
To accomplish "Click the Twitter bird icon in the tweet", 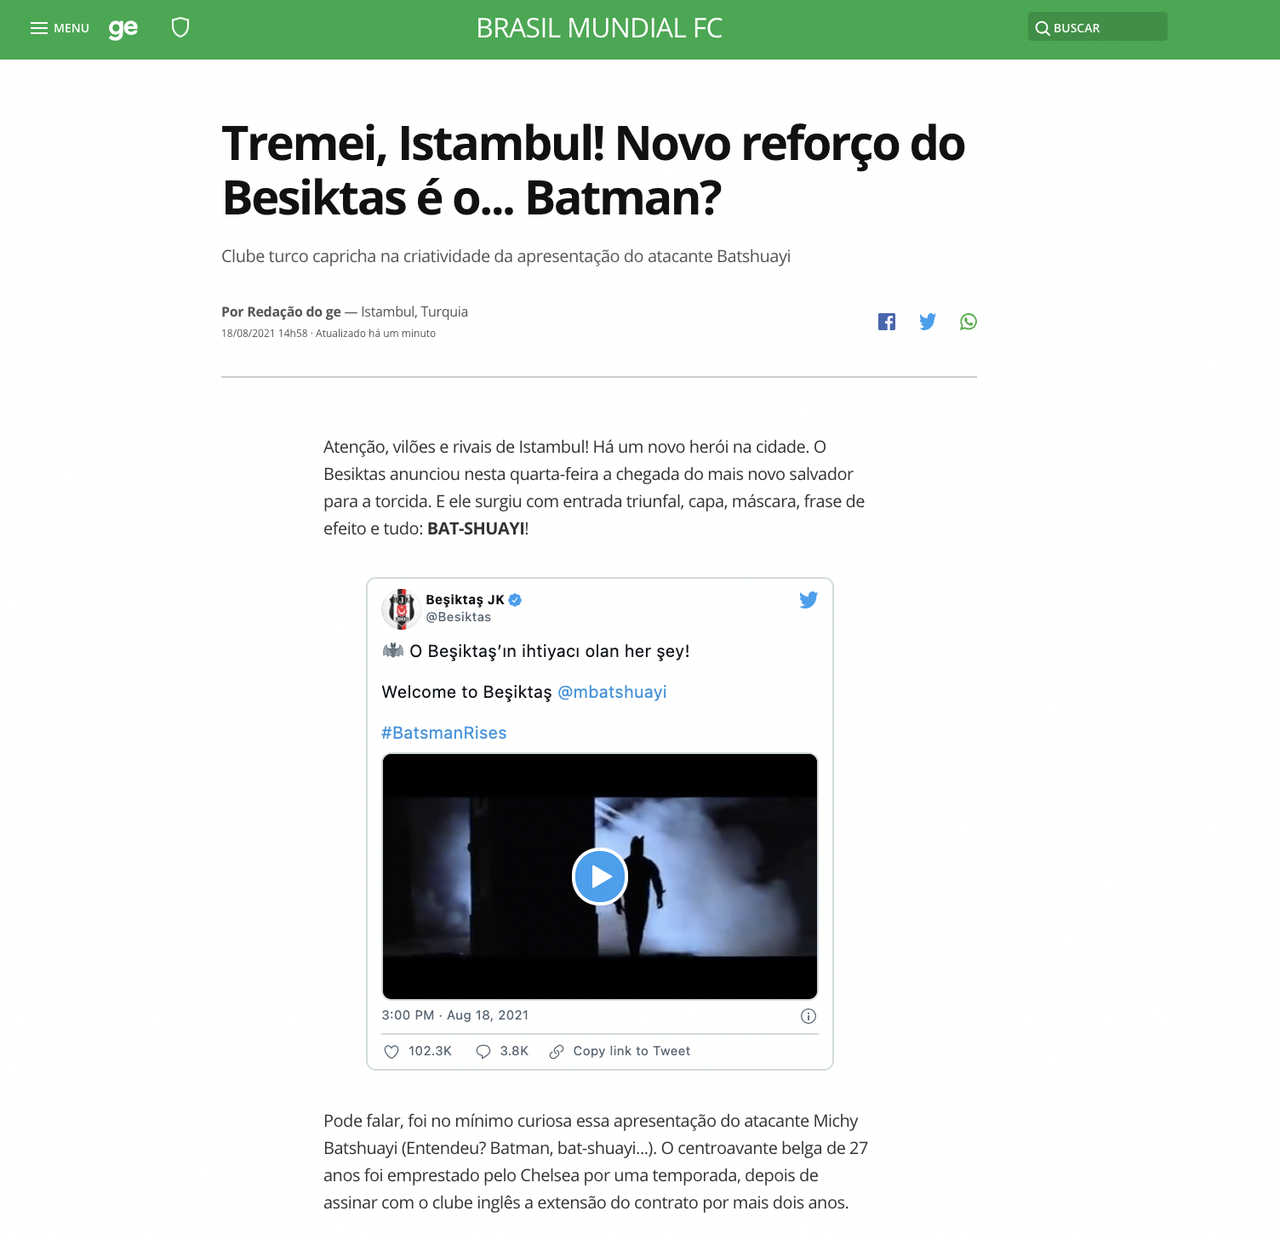I will (808, 600).
